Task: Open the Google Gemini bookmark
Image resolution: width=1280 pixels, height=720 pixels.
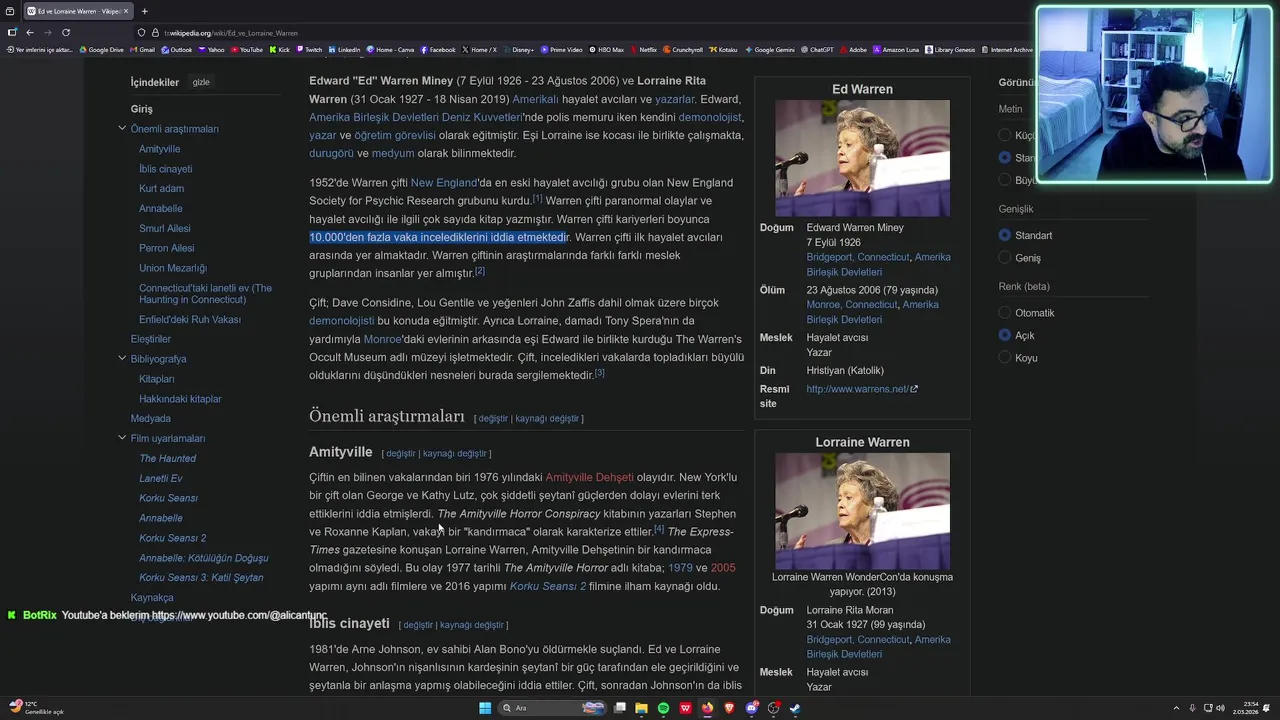Action: (x=770, y=50)
